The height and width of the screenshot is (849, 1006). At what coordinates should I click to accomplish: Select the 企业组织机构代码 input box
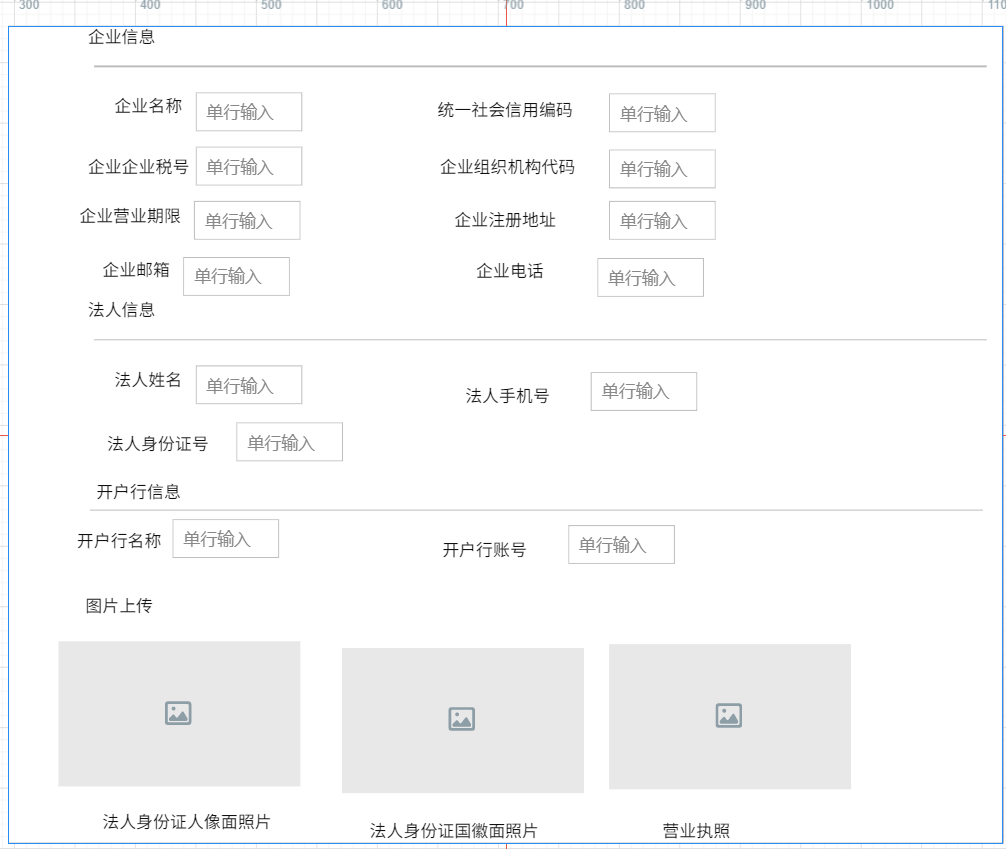(x=662, y=169)
